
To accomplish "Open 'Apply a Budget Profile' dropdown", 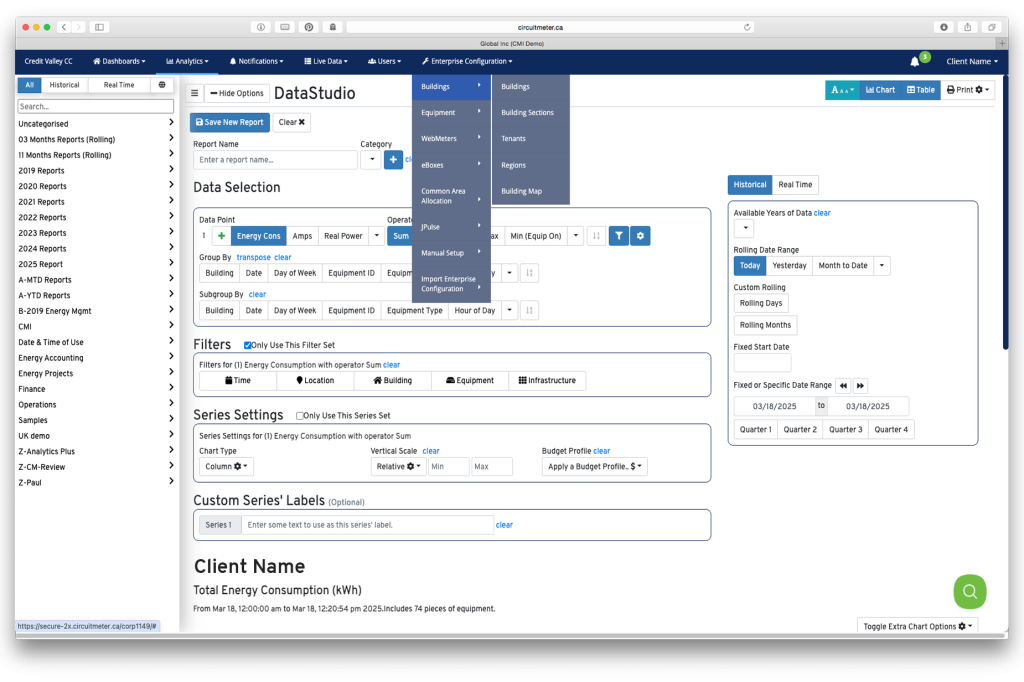I will tap(594, 466).
